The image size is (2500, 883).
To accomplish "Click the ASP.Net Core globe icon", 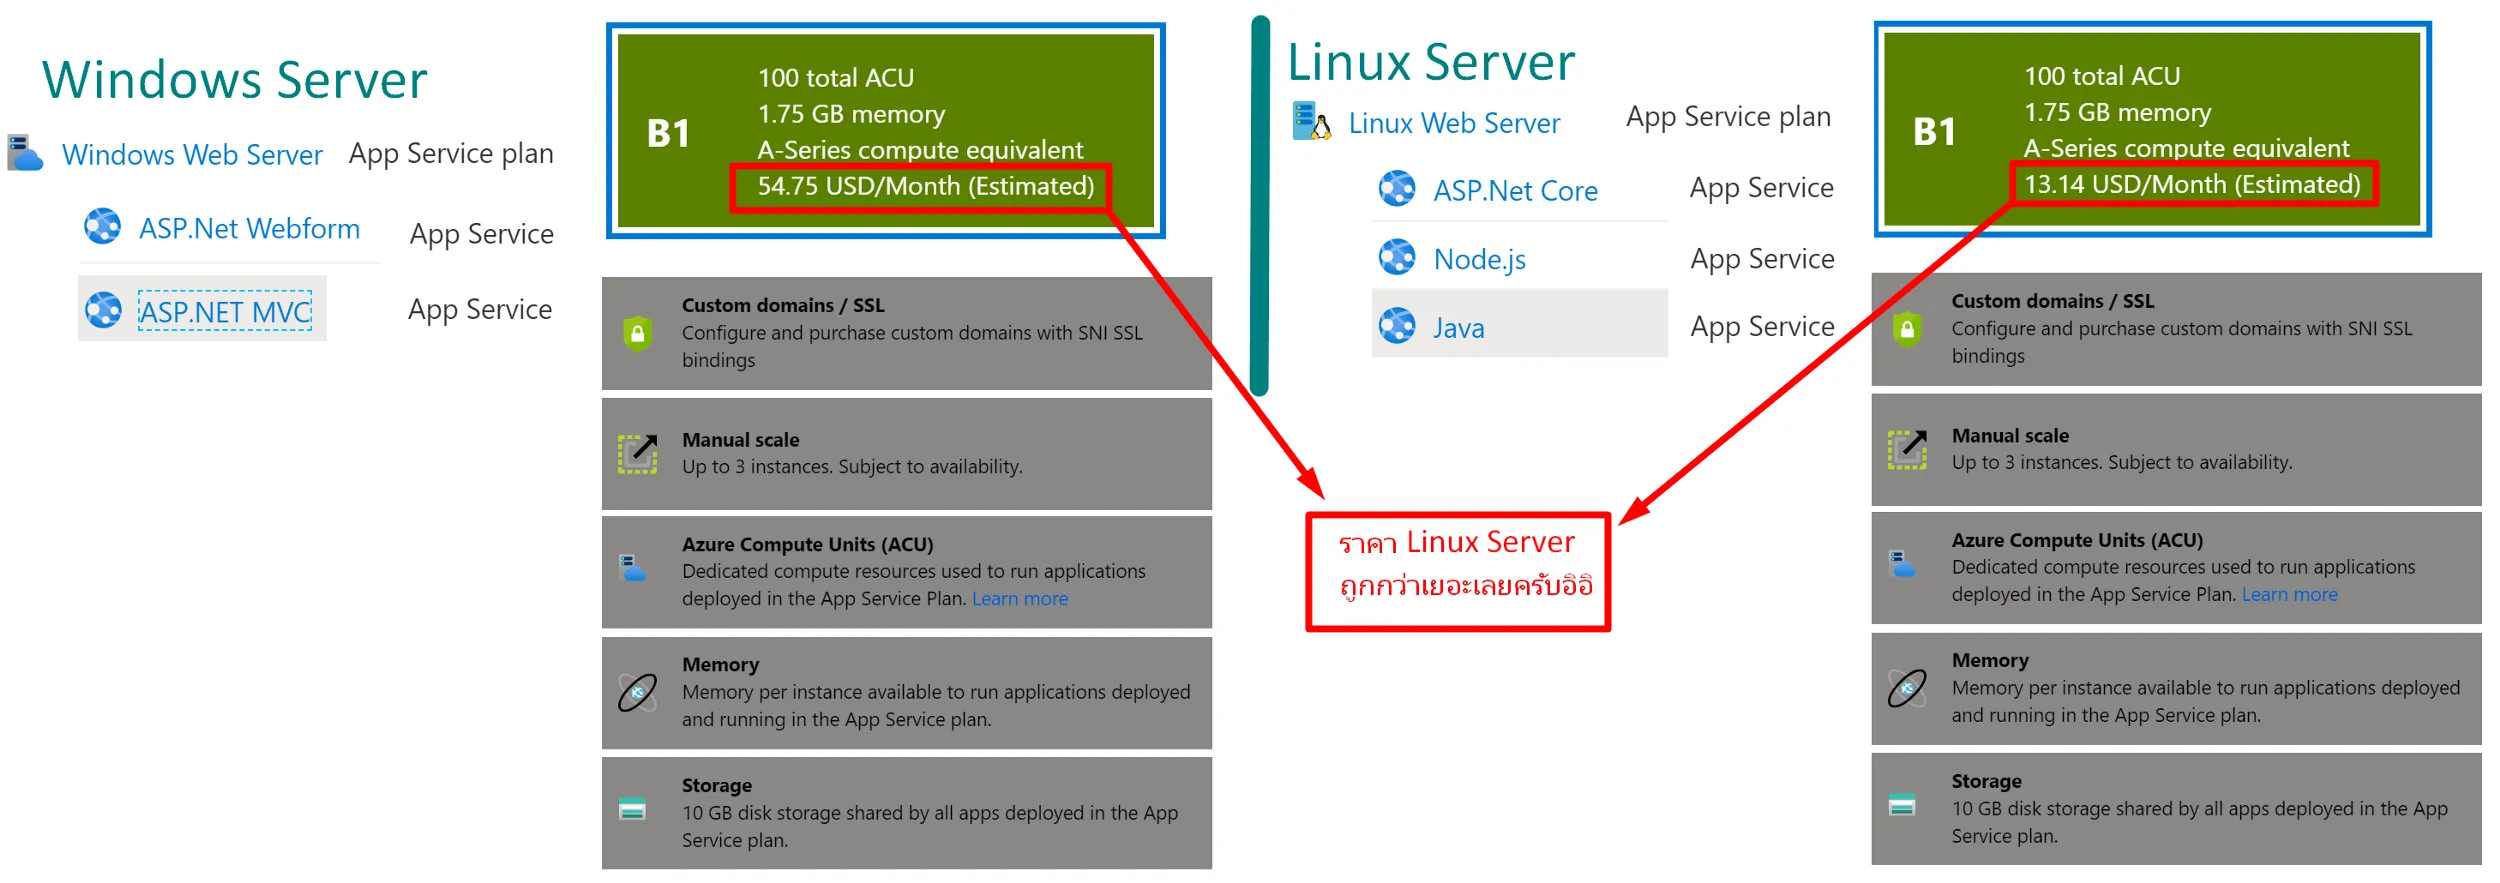I will (1397, 188).
